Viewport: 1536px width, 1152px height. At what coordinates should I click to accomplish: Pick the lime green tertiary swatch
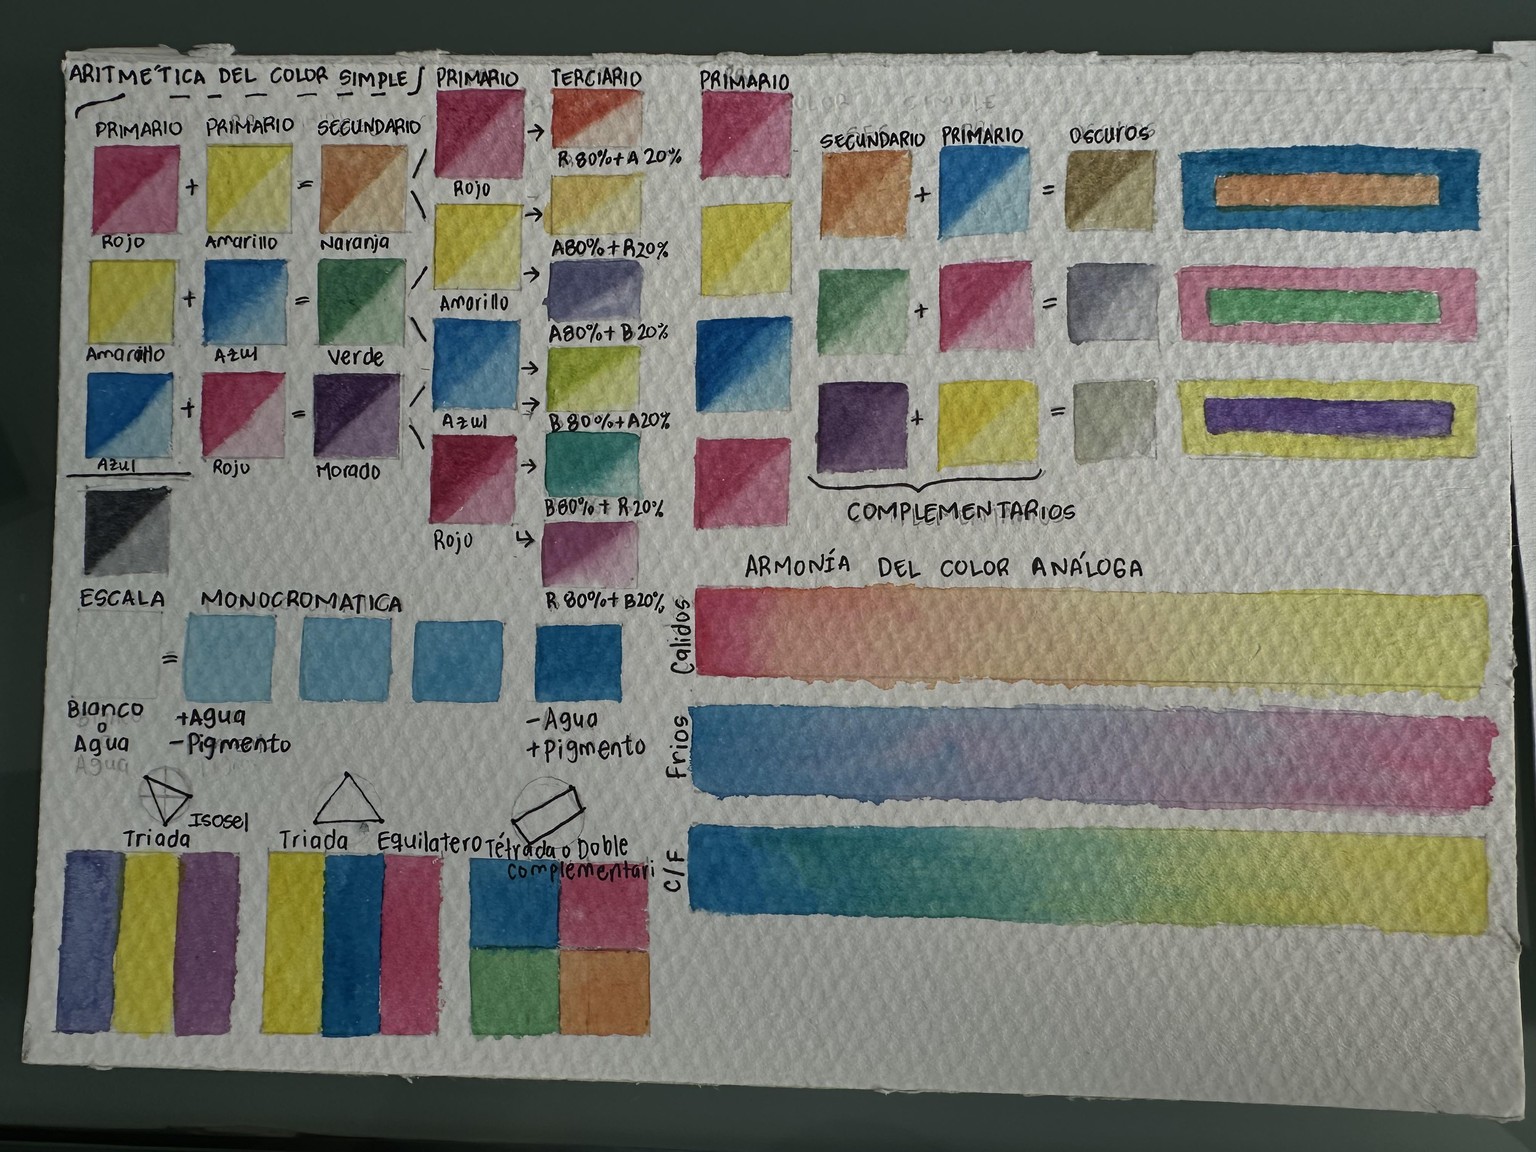[594, 378]
